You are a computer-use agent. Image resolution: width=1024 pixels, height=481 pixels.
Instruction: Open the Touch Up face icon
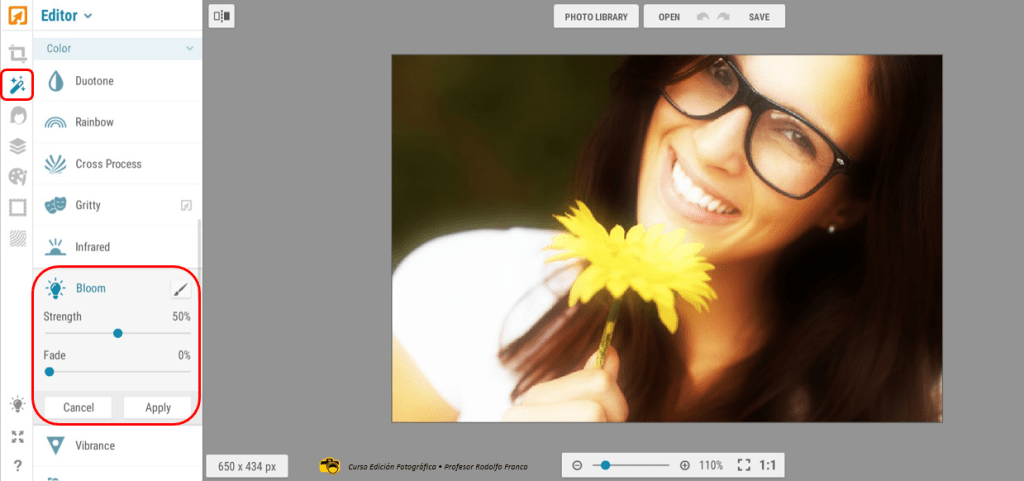click(x=17, y=116)
